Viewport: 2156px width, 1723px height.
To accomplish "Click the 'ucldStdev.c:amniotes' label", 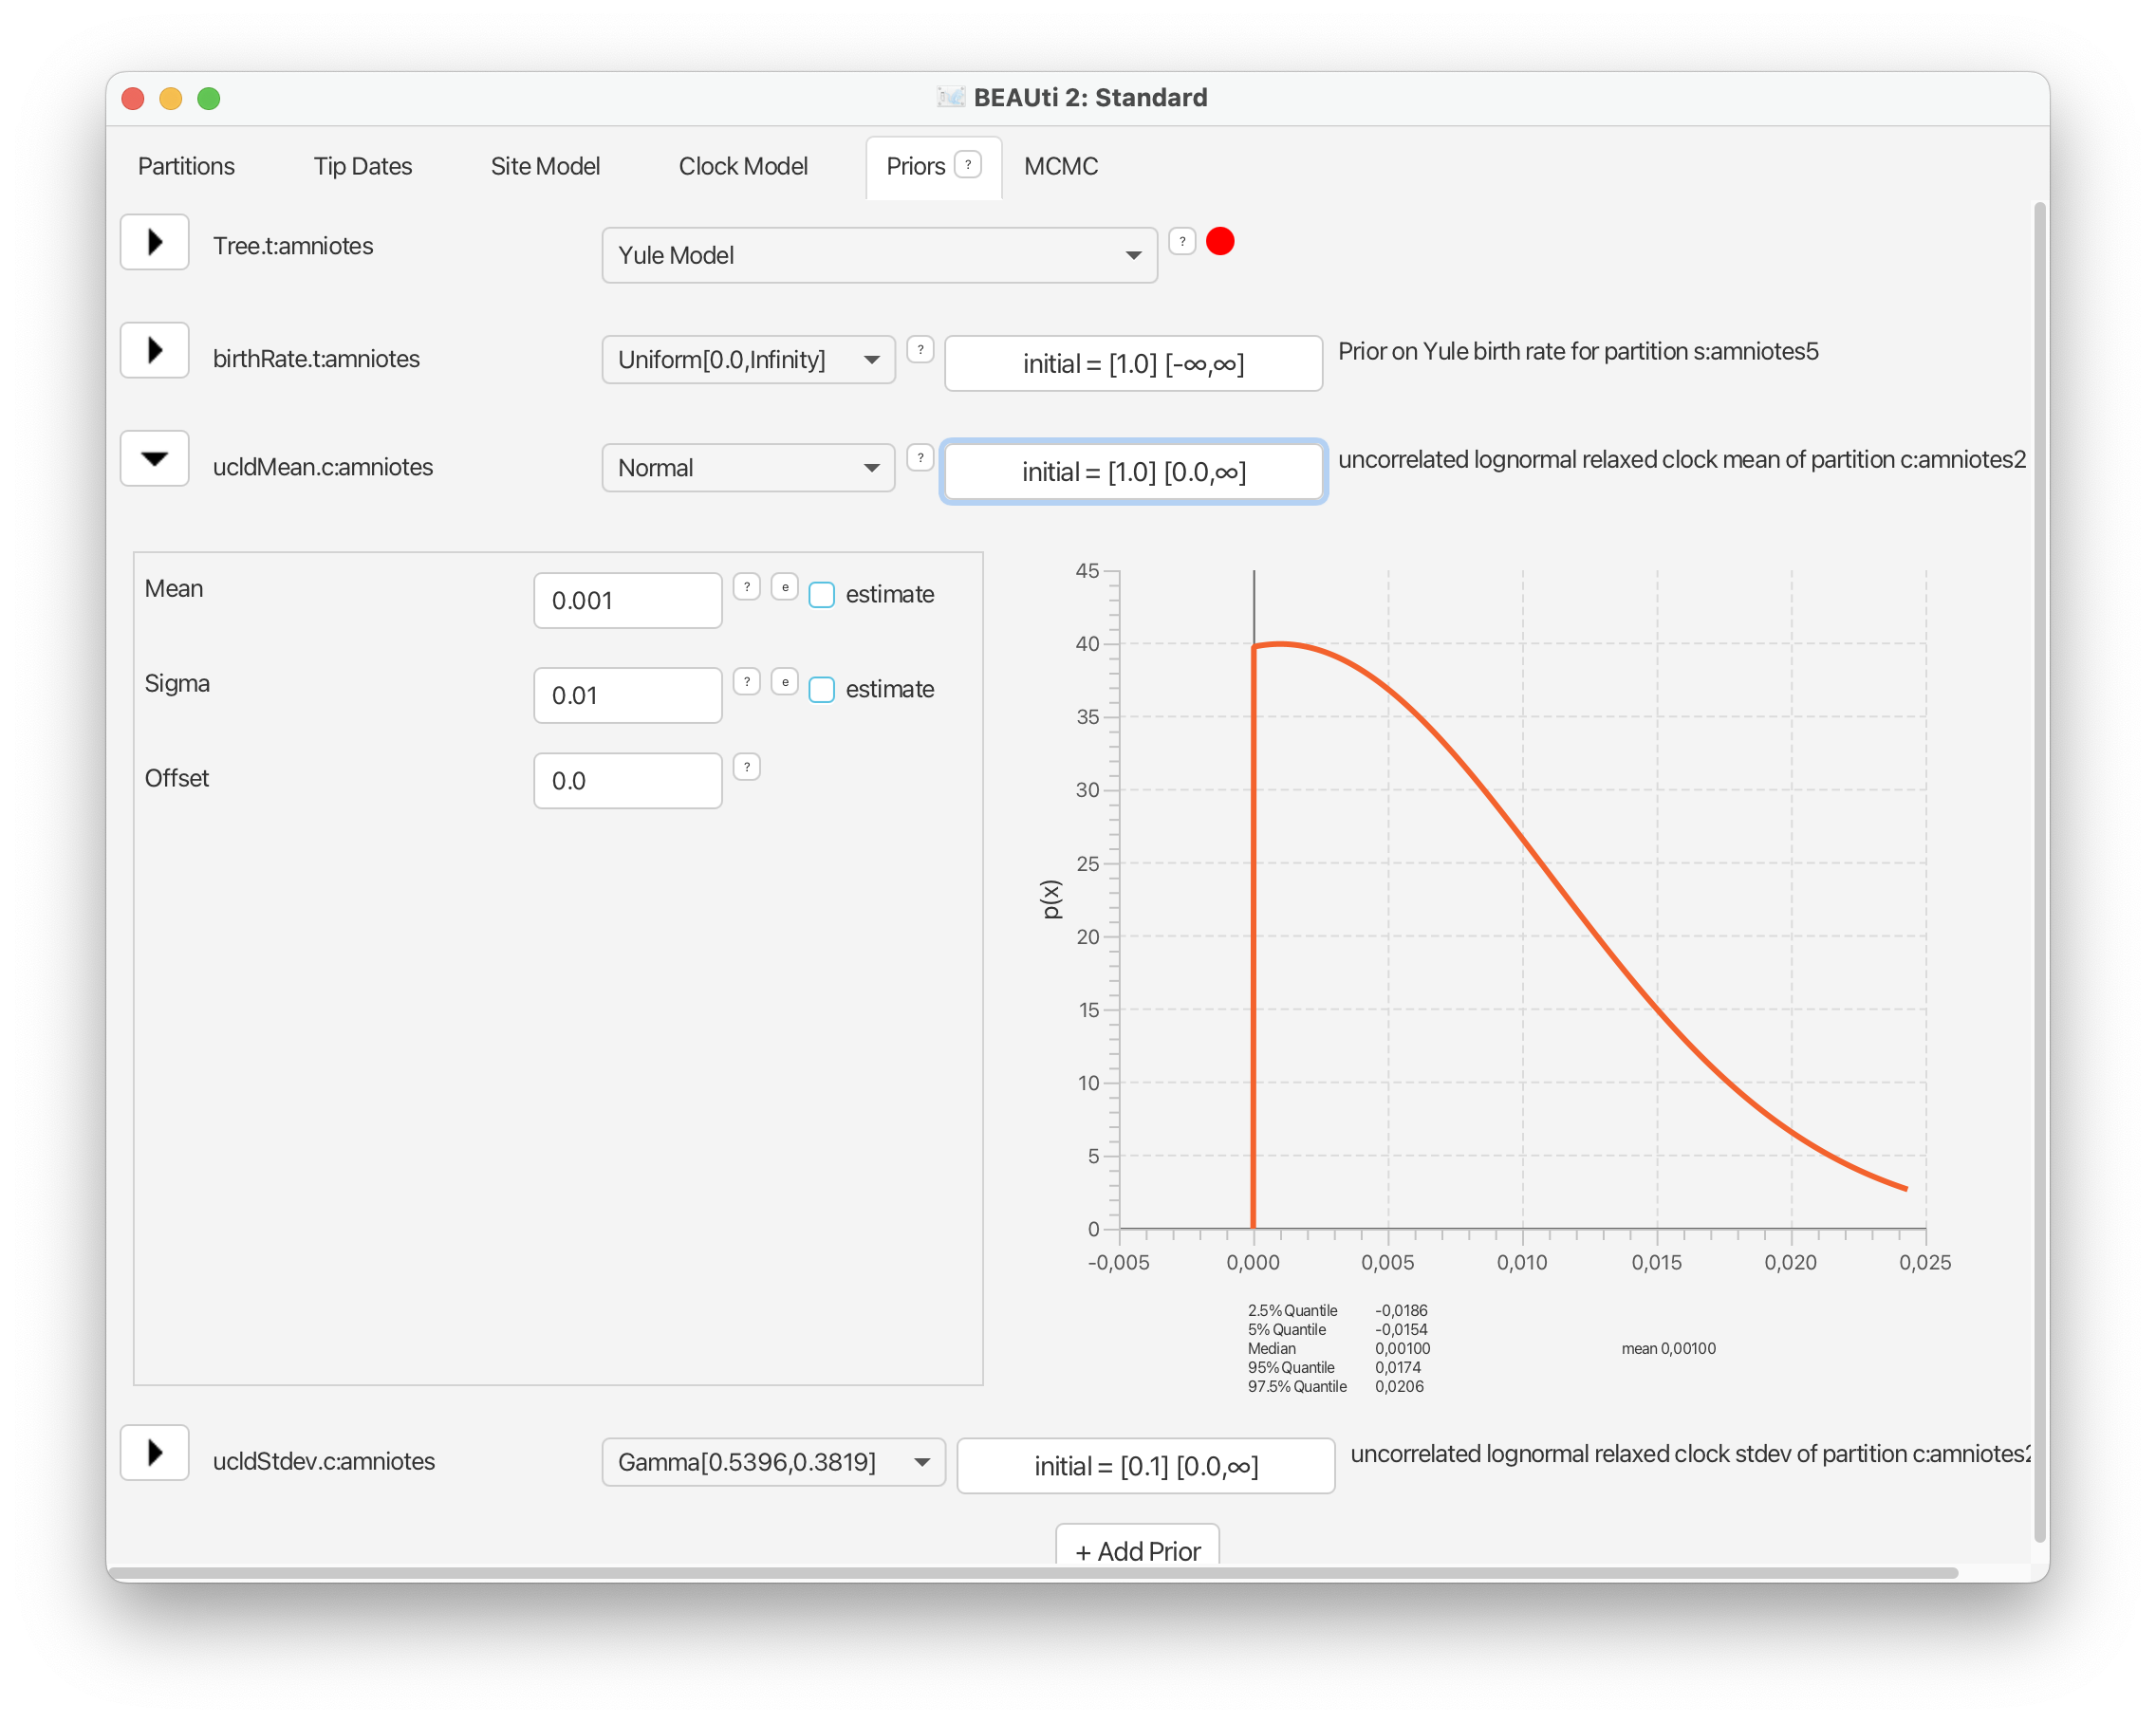I will coord(324,1460).
